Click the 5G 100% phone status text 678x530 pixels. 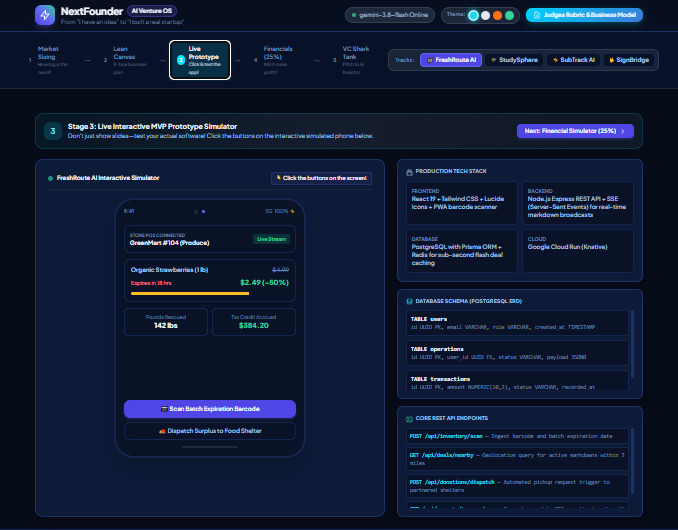click(x=277, y=211)
